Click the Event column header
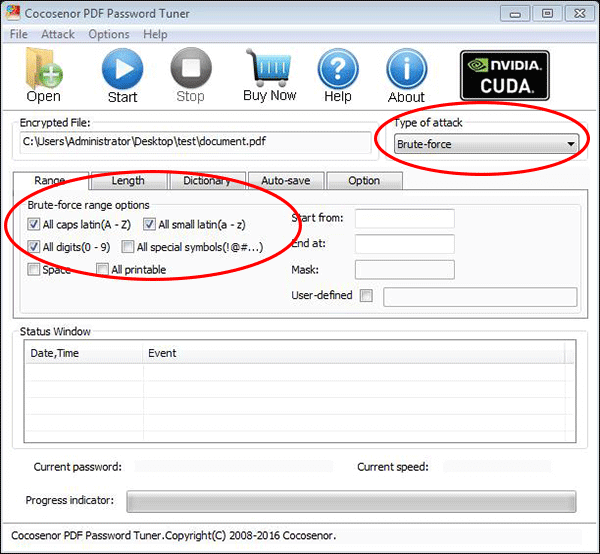The width and height of the screenshot is (600, 554). (354, 353)
